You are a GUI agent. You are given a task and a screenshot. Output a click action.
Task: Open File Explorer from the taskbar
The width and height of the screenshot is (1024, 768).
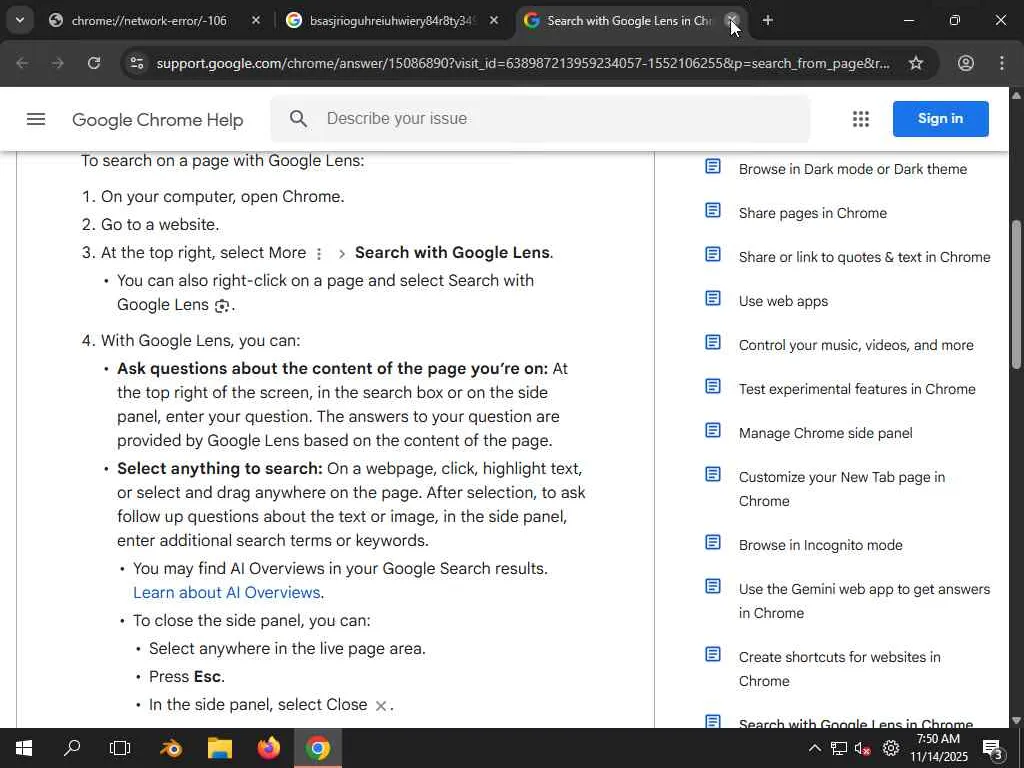[220, 748]
